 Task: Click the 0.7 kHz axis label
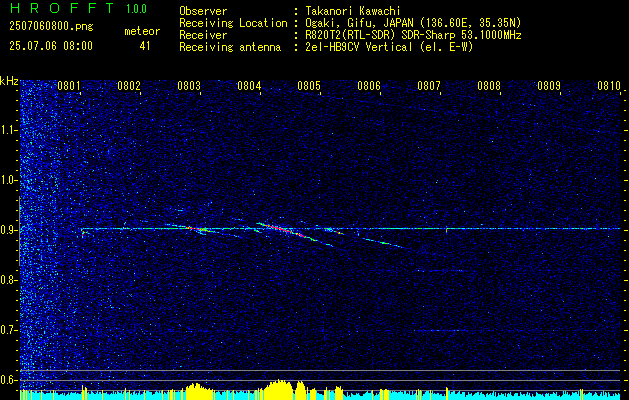coord(7,330)
